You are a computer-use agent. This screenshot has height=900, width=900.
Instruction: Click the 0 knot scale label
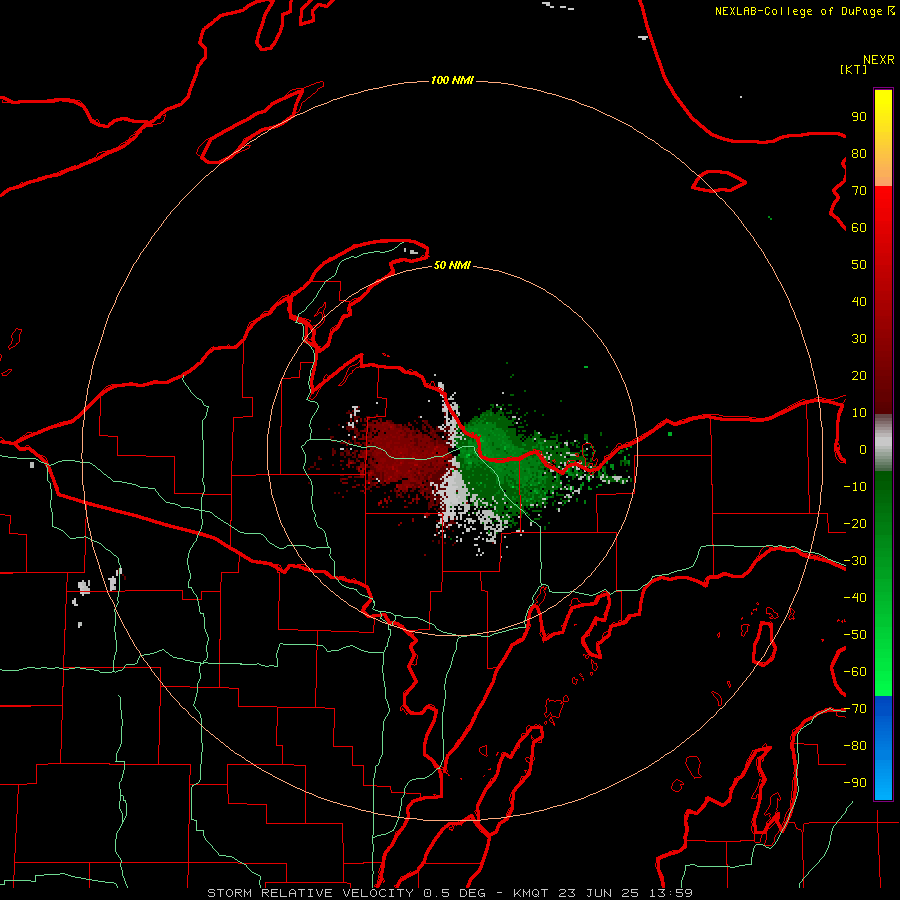[863, 449]
